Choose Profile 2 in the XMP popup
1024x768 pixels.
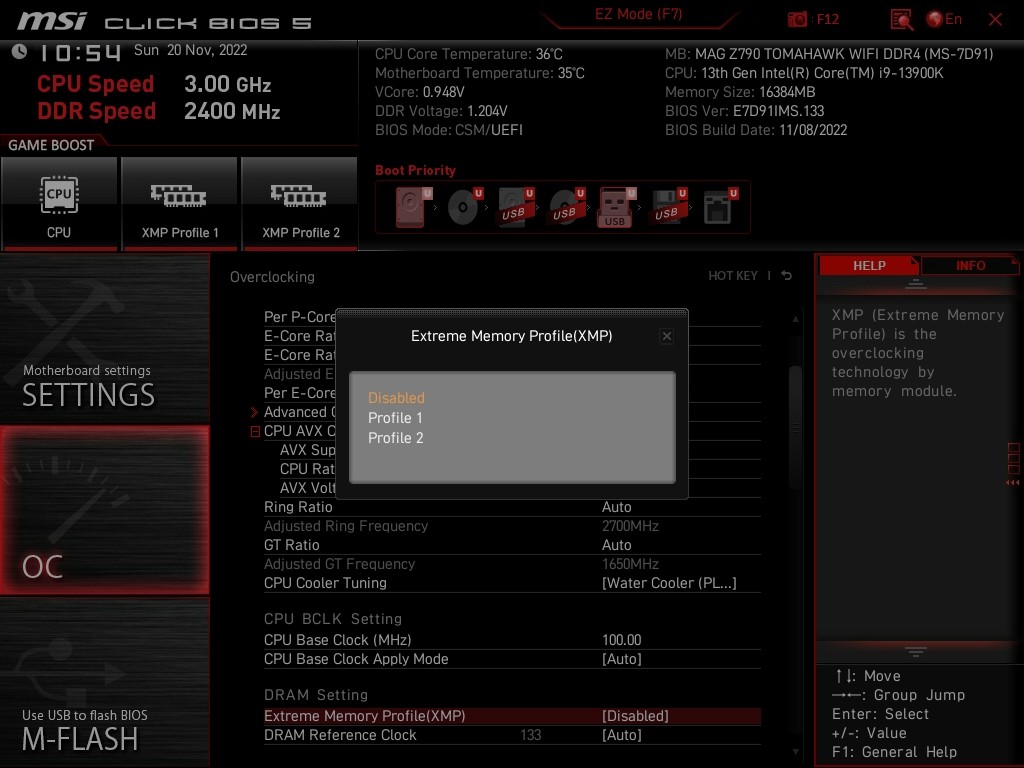coord(395,438)
